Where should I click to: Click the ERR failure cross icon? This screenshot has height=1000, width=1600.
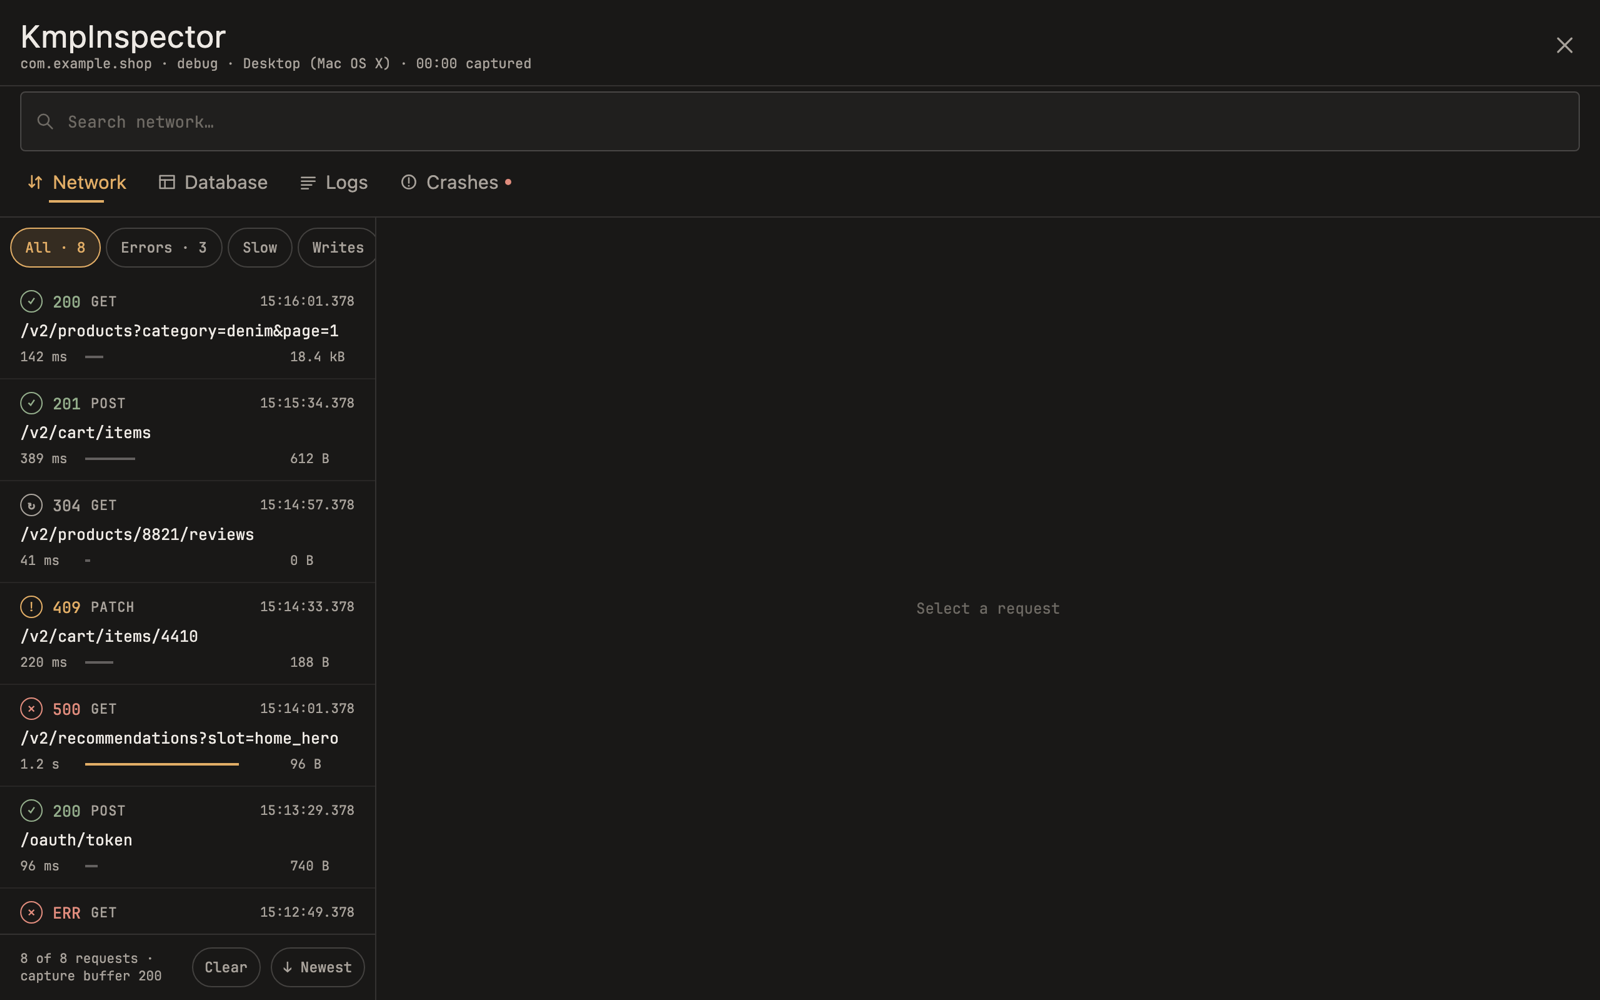point(31,912)
